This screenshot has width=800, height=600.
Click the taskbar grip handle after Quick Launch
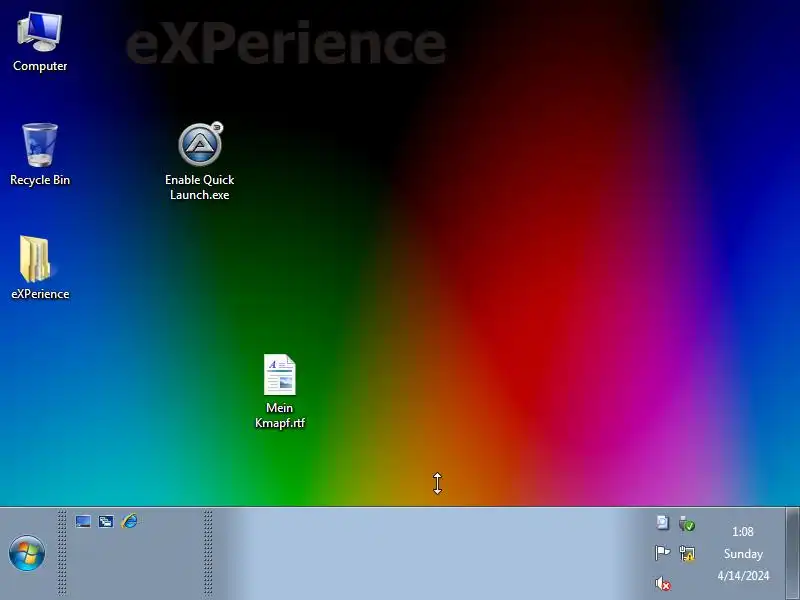(208, 553)
